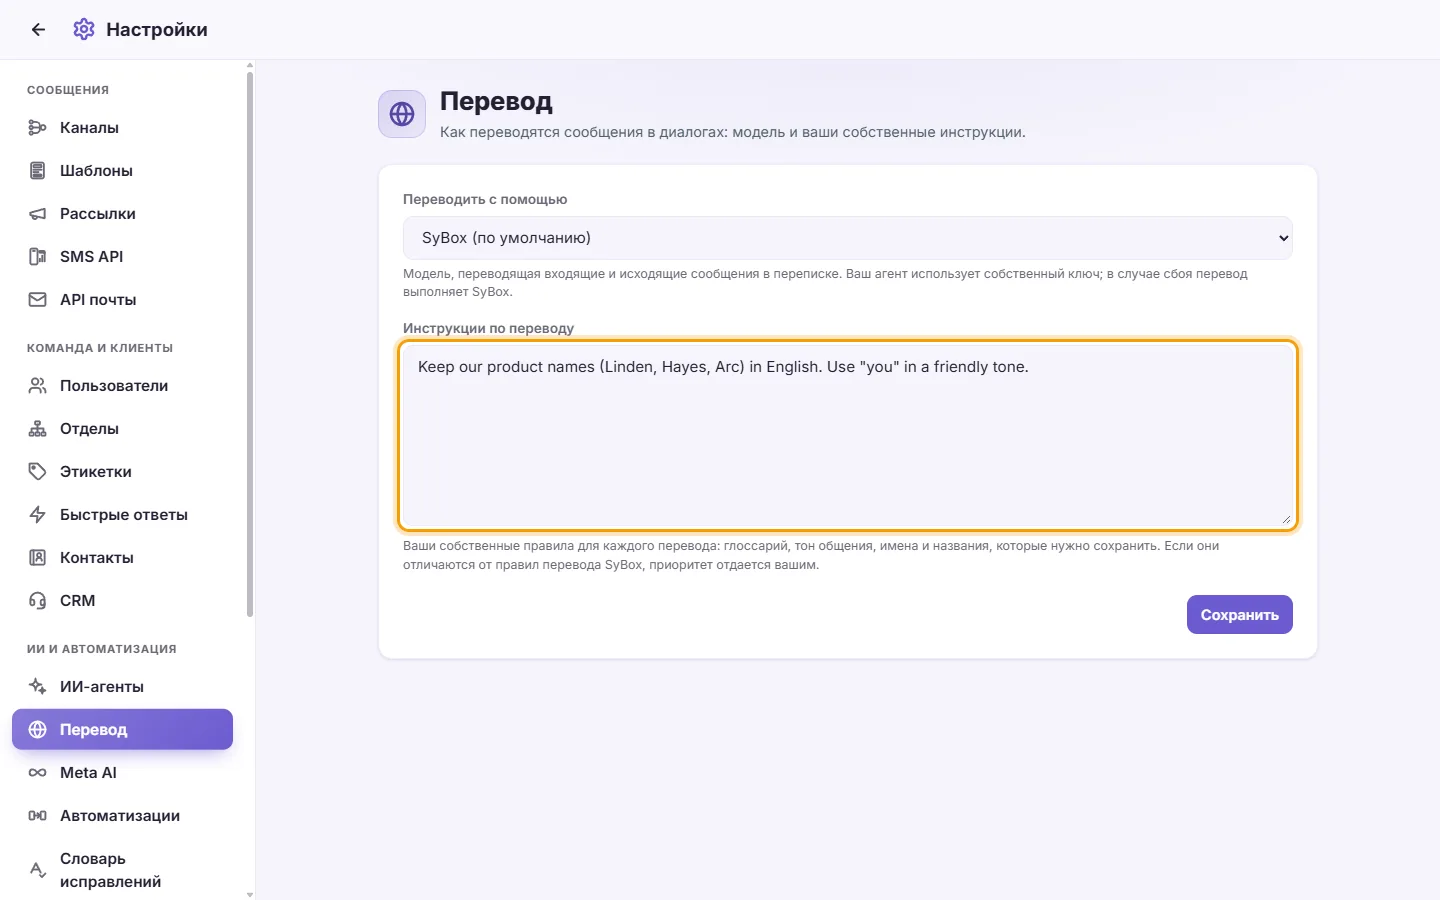Click the Инструкции по переводу label

click(488, 328)
